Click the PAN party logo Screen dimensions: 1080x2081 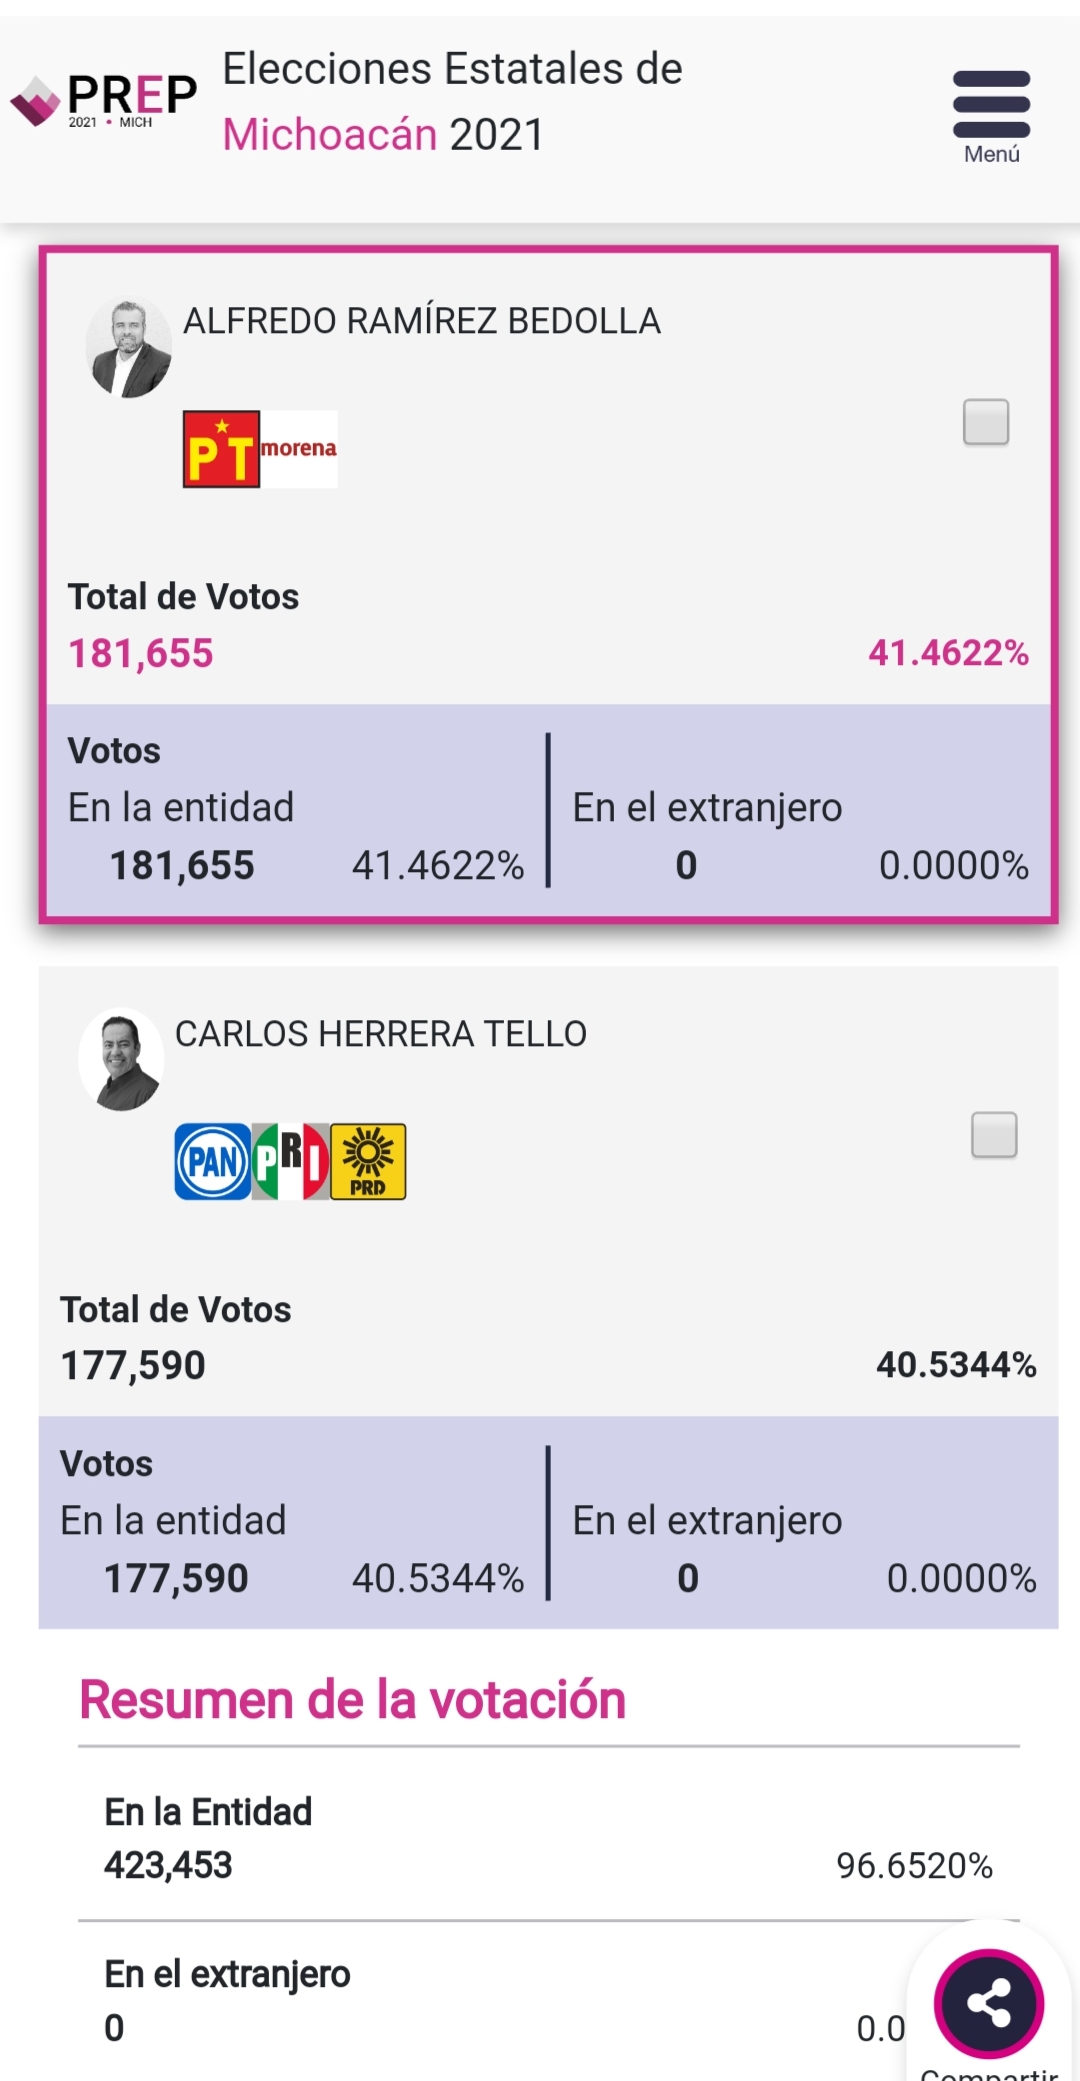point(213,1162)
